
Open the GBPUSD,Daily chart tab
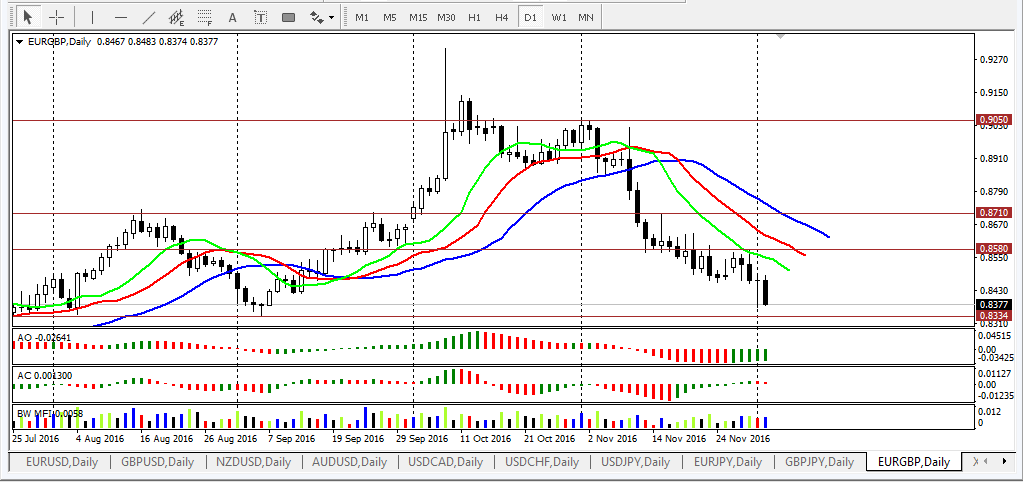(157, 462)
